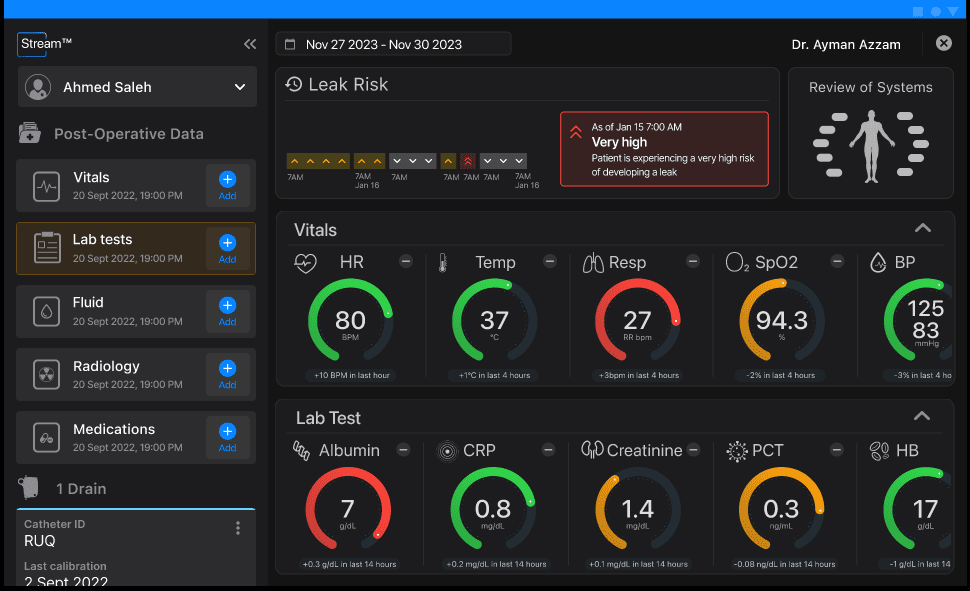This screenshot has width=970, height=591.
Task: Click the CRP concentric circles icon
Action: coord(447,451)
